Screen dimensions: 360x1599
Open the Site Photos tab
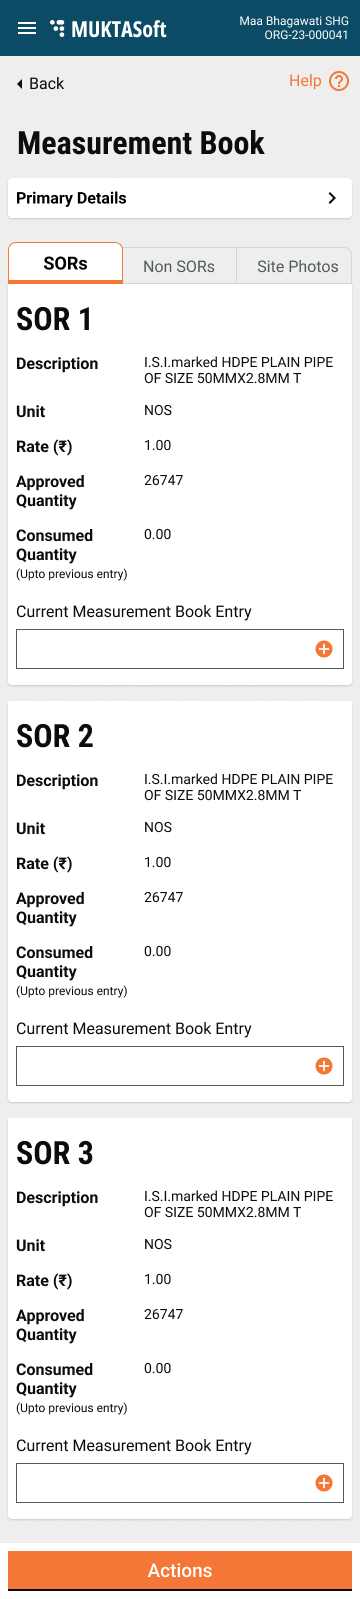pyautogui.click(x=297, y=266)
